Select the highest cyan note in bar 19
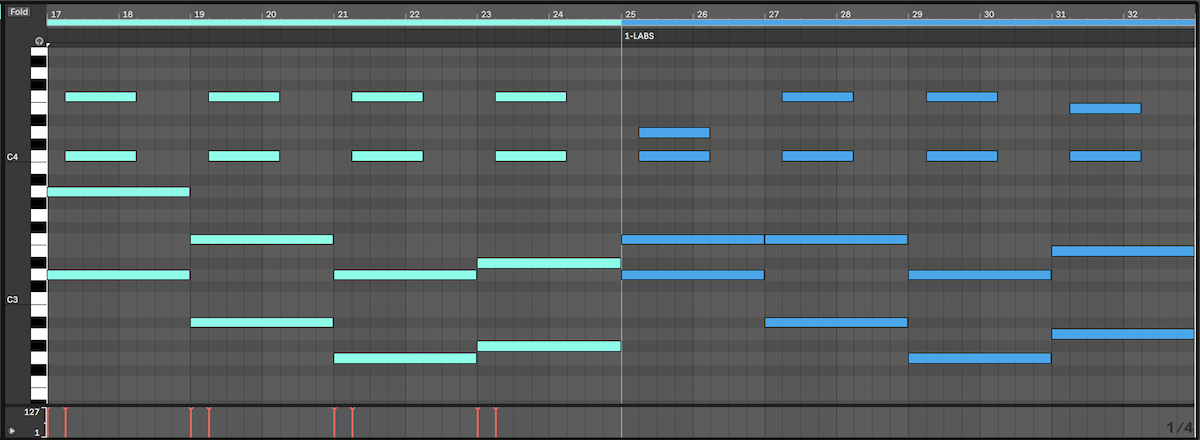This screenshot has width=1200, height=440. (244, 97)
